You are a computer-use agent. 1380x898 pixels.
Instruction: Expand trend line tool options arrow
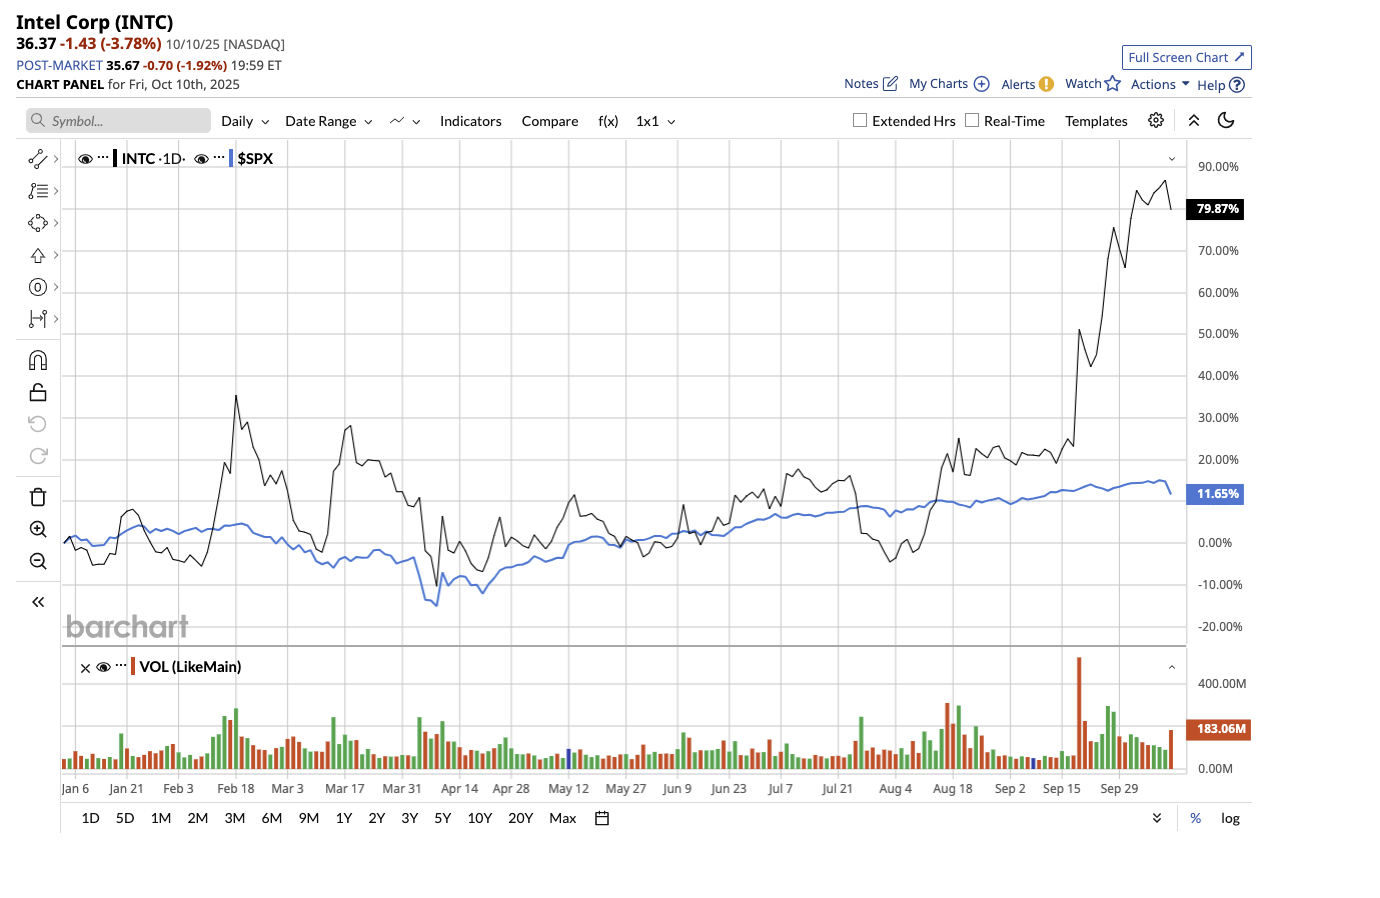tap(56, 159)
